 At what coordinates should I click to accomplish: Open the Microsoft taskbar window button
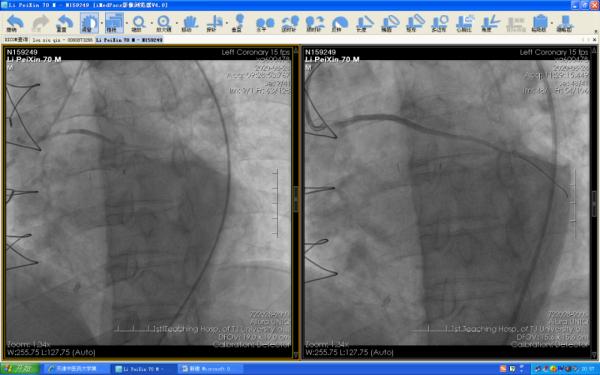(210, 369)
